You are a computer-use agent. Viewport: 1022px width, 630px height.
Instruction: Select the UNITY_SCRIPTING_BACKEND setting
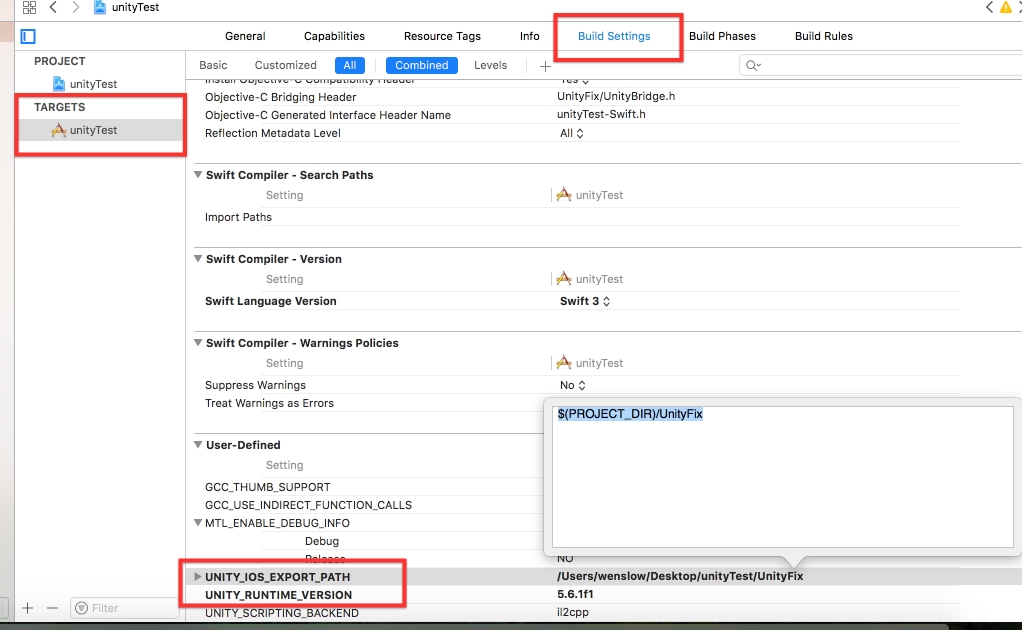coord(282,613)
